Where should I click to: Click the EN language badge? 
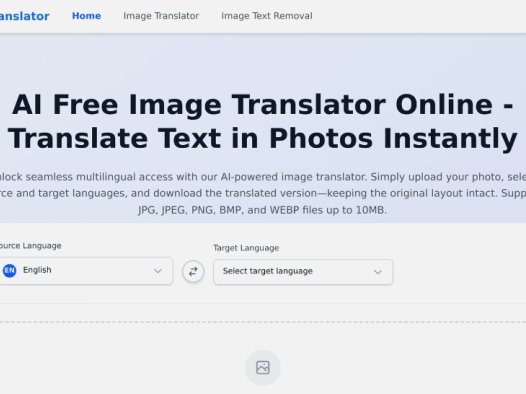click(x=9, y=270)
